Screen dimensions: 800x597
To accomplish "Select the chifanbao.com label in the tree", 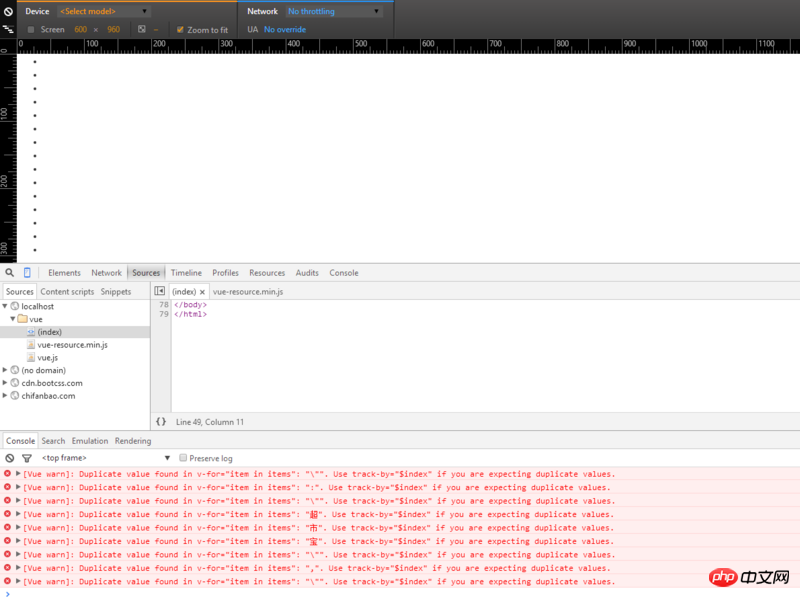I will [x=48, y=395].
